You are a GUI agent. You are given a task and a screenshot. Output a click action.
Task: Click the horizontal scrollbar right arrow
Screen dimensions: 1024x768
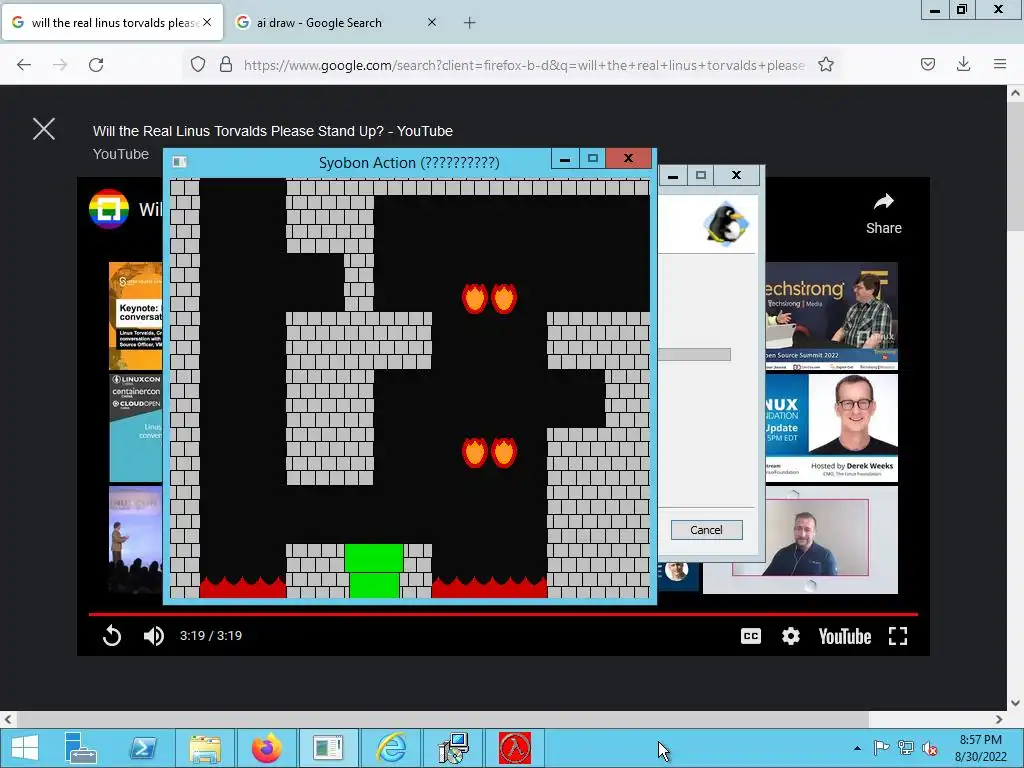(999, 719)
